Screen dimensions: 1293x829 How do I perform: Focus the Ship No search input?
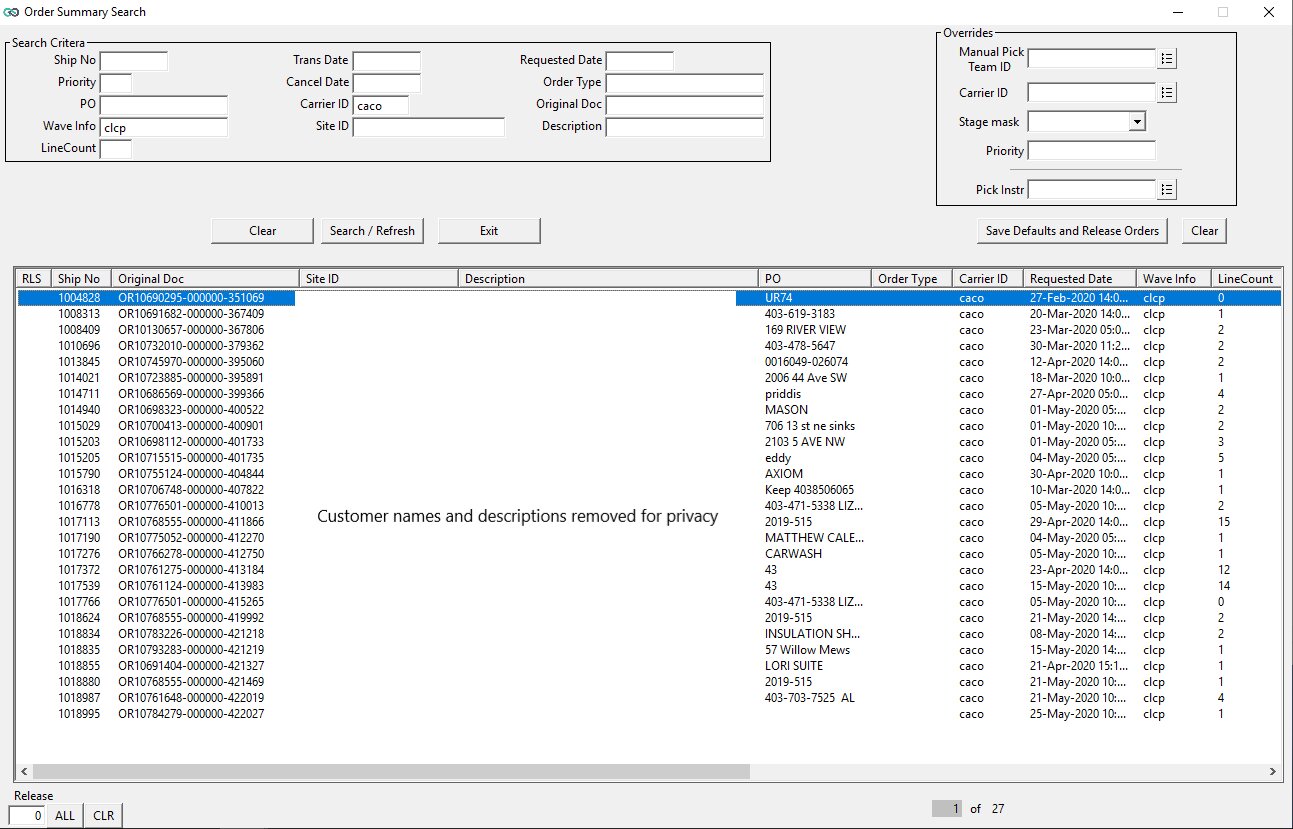pyautogui.click(x=134, y=62)
